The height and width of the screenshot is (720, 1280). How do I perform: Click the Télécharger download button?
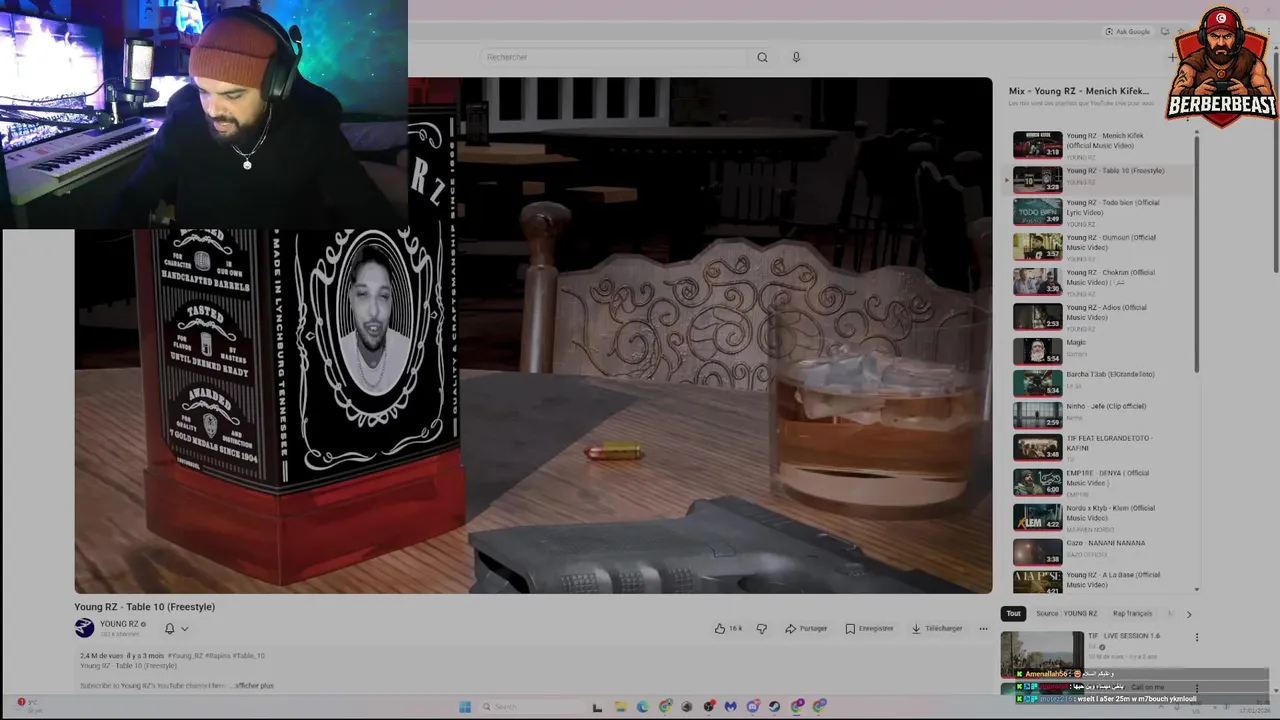point(936,628)
